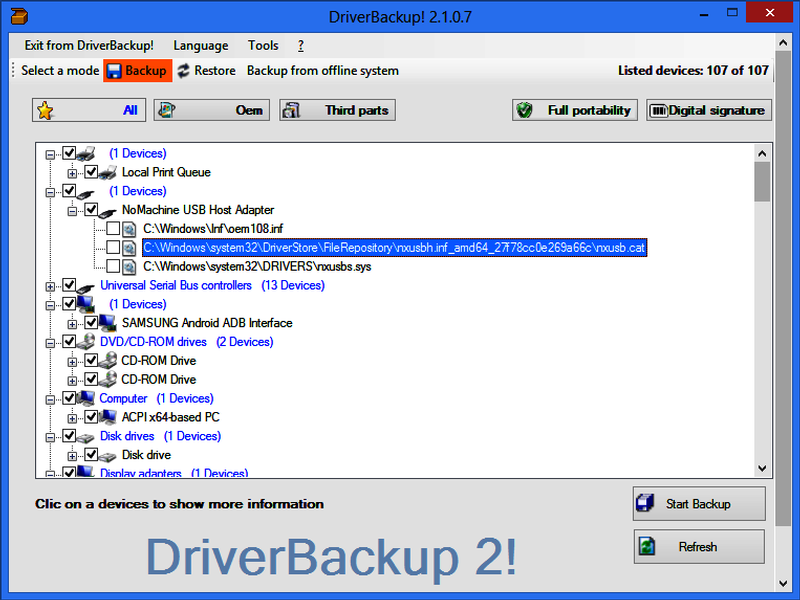Uncheck the Disk drives category checkbox
The image size is (800, 600).
coord(69,436)
